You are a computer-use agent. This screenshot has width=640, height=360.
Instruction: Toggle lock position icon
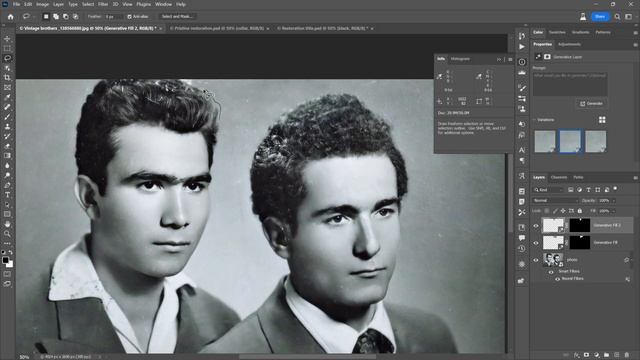[x=563, y=211]
